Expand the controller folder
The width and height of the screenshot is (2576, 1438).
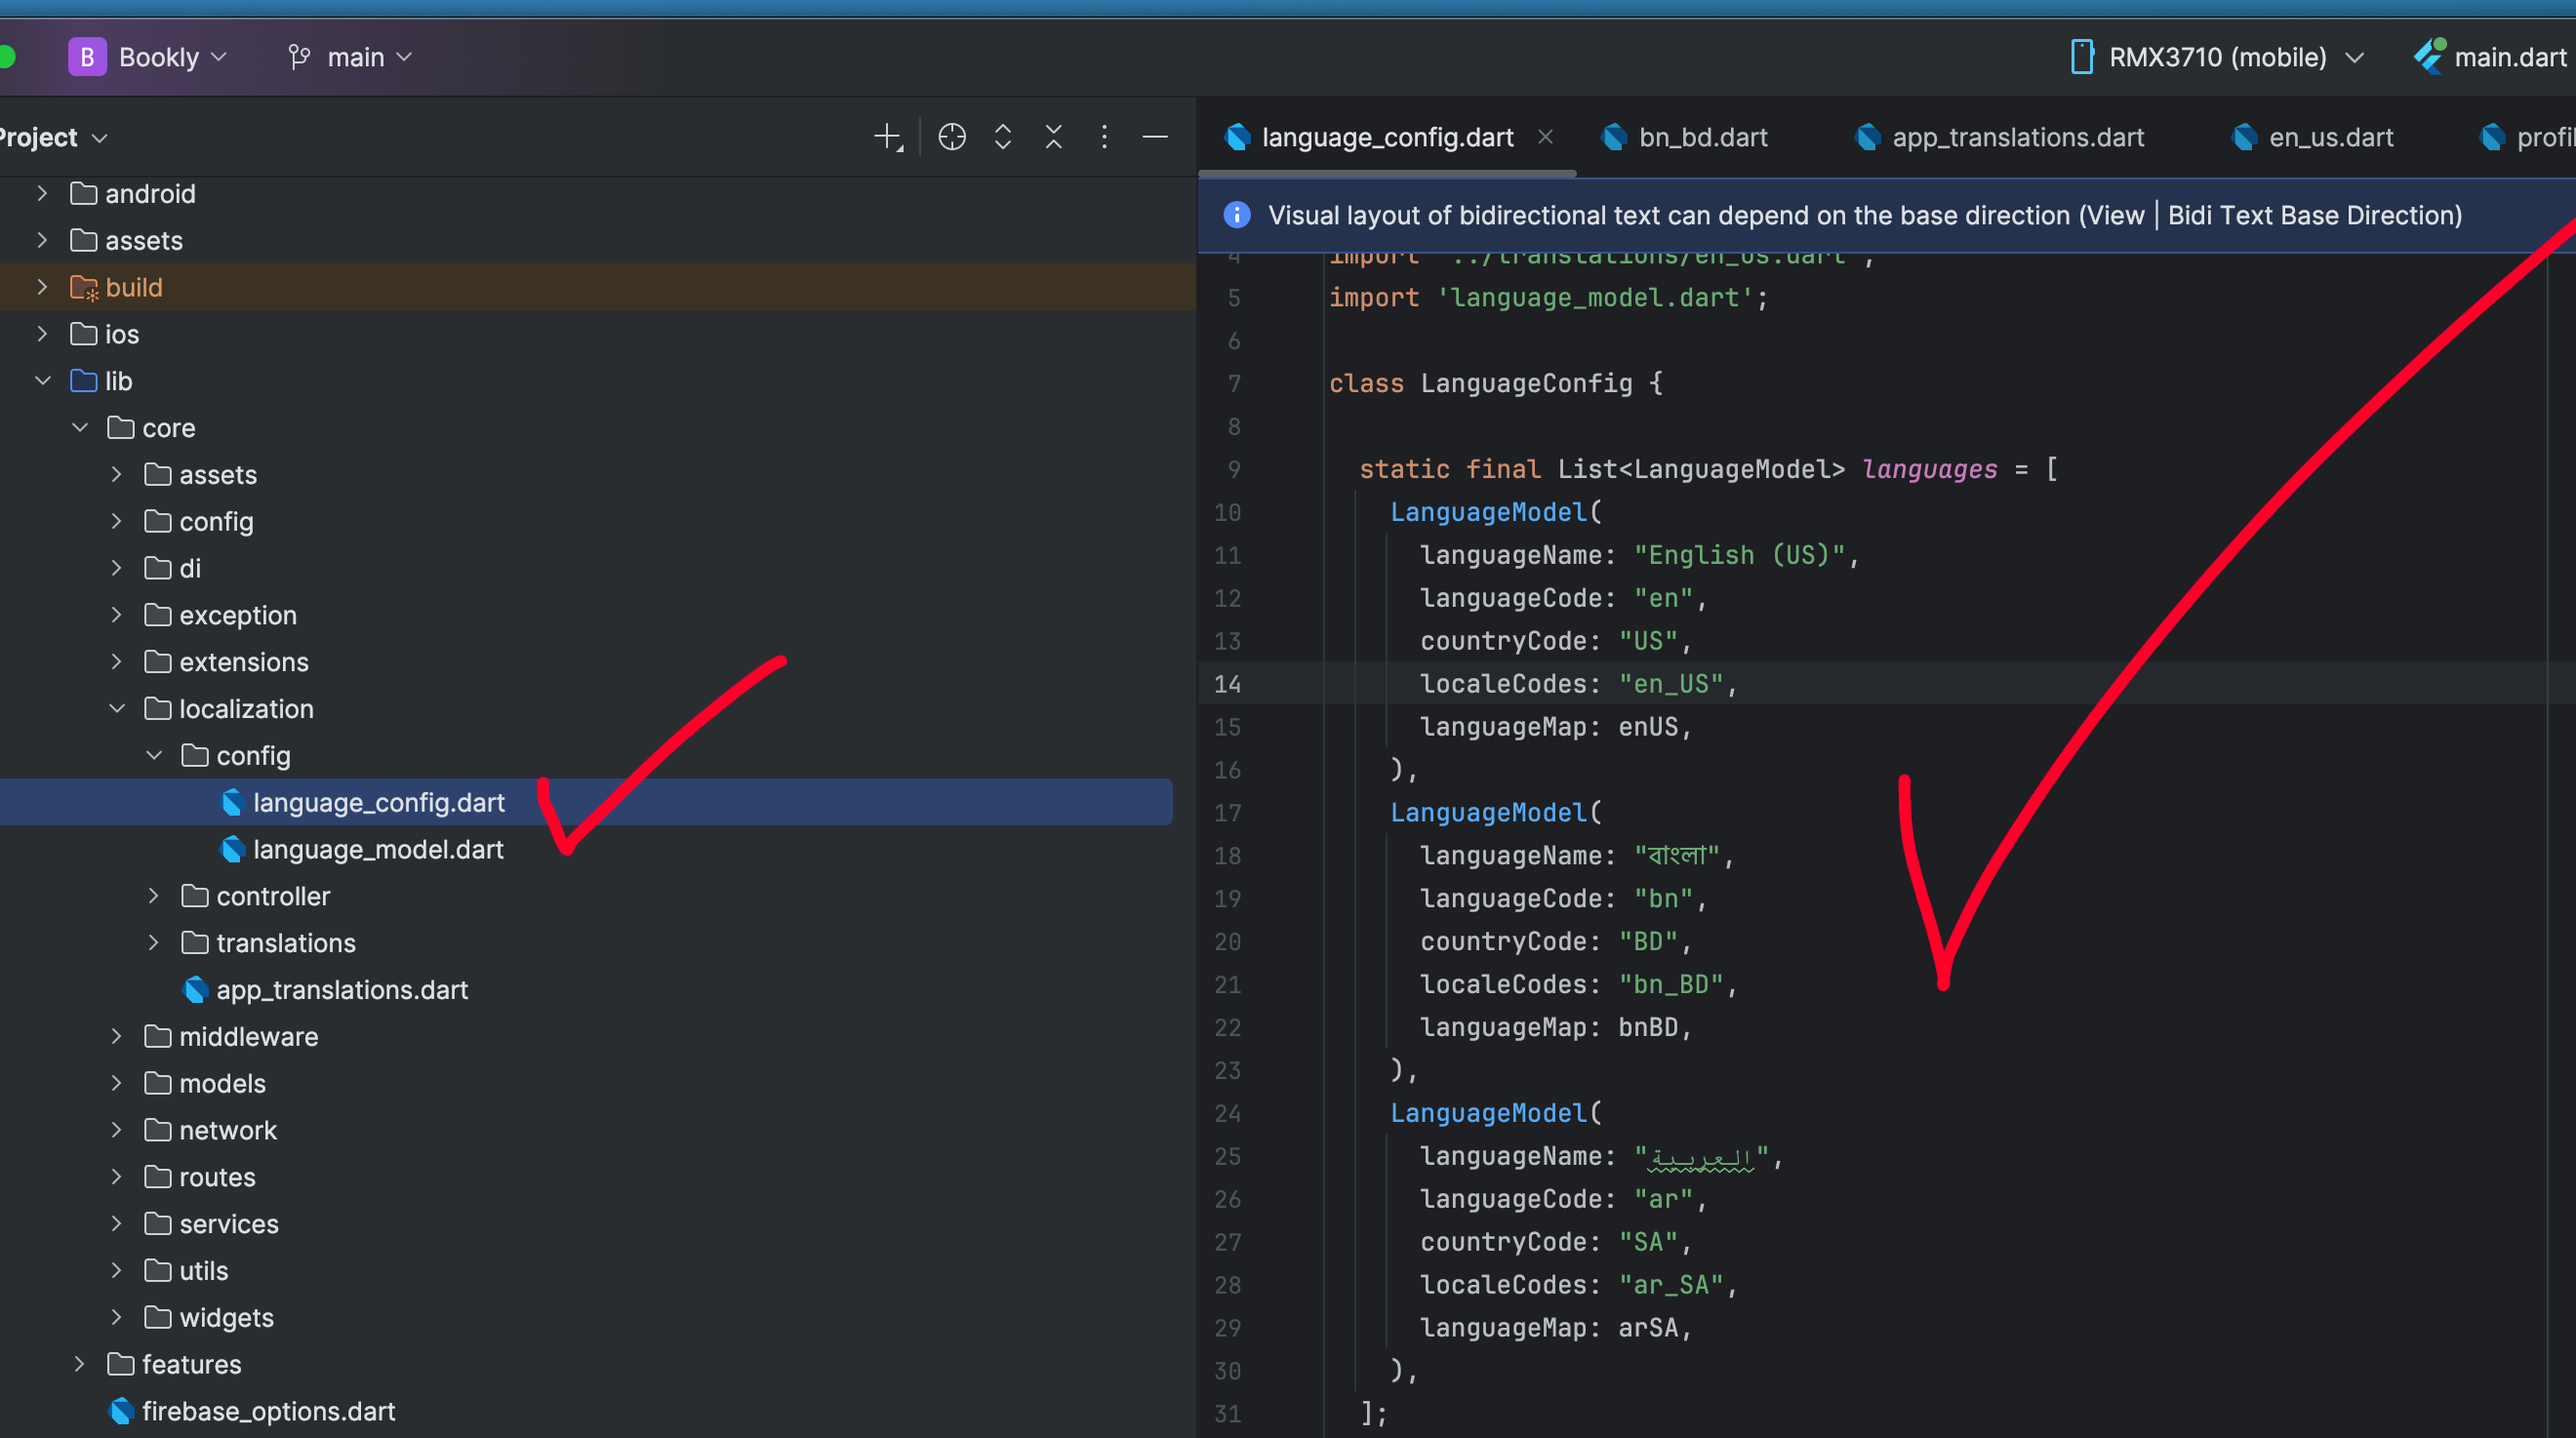[x=154, y=896]
